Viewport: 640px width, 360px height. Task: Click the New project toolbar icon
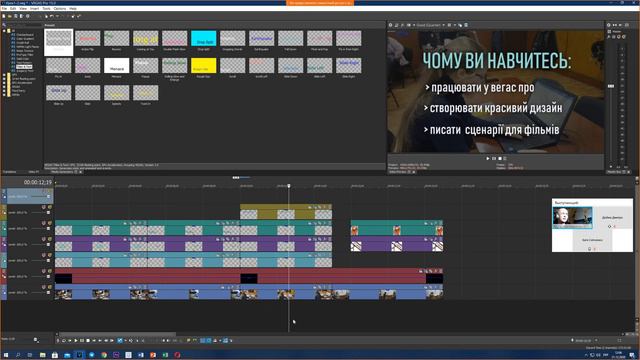coord(4,16)
